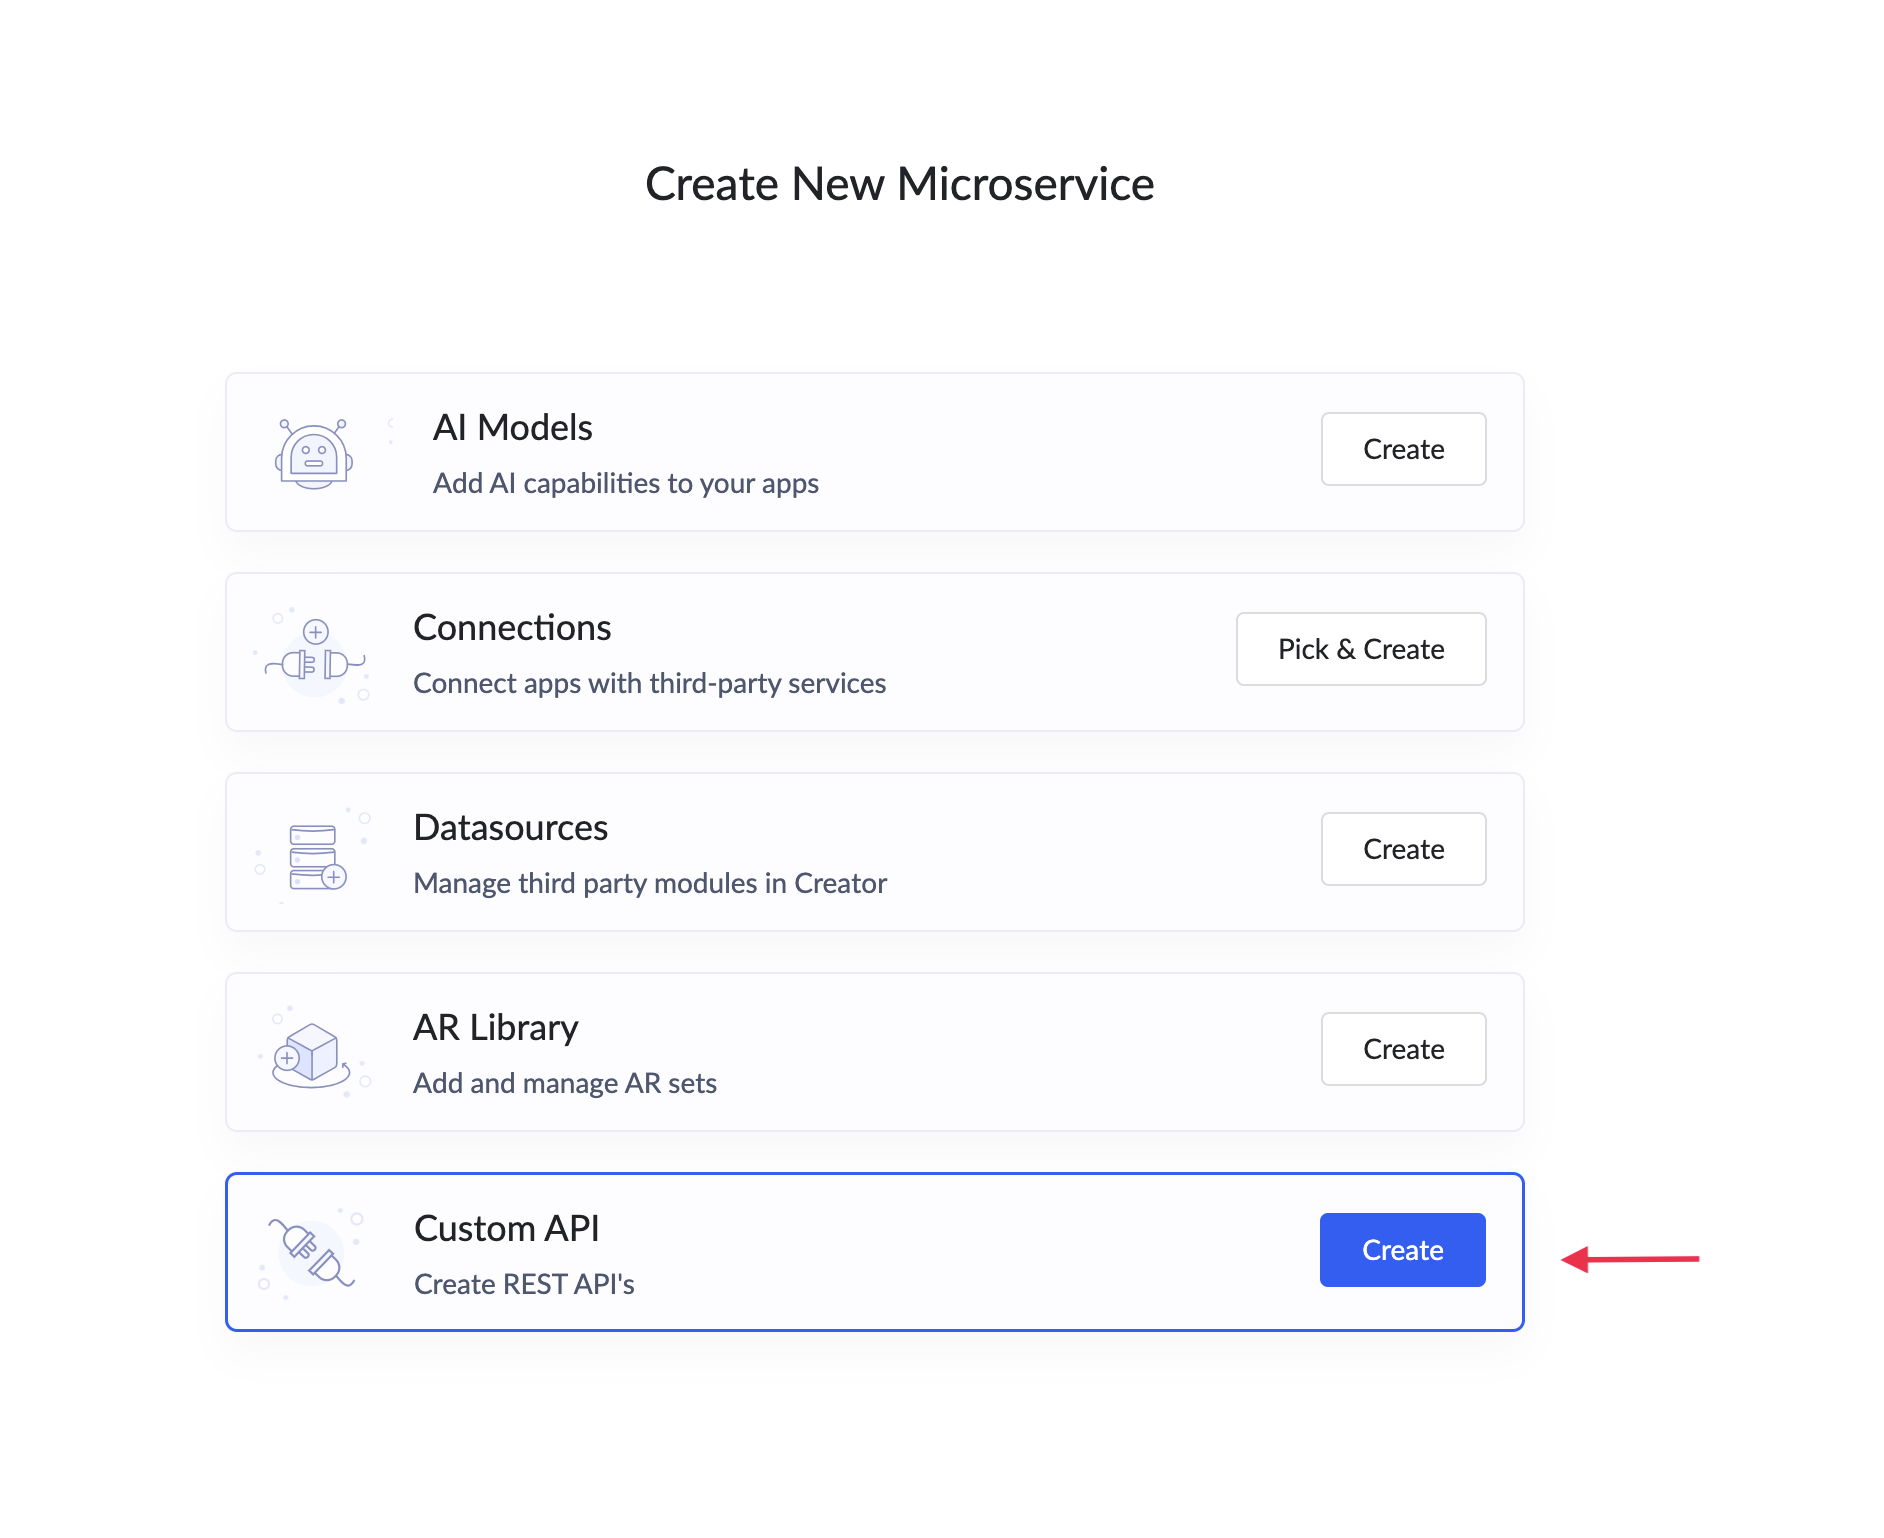Click the Datasources database stack icon
The width and height of the screenshot is (1884, 1538).
(x=315, y=857)
